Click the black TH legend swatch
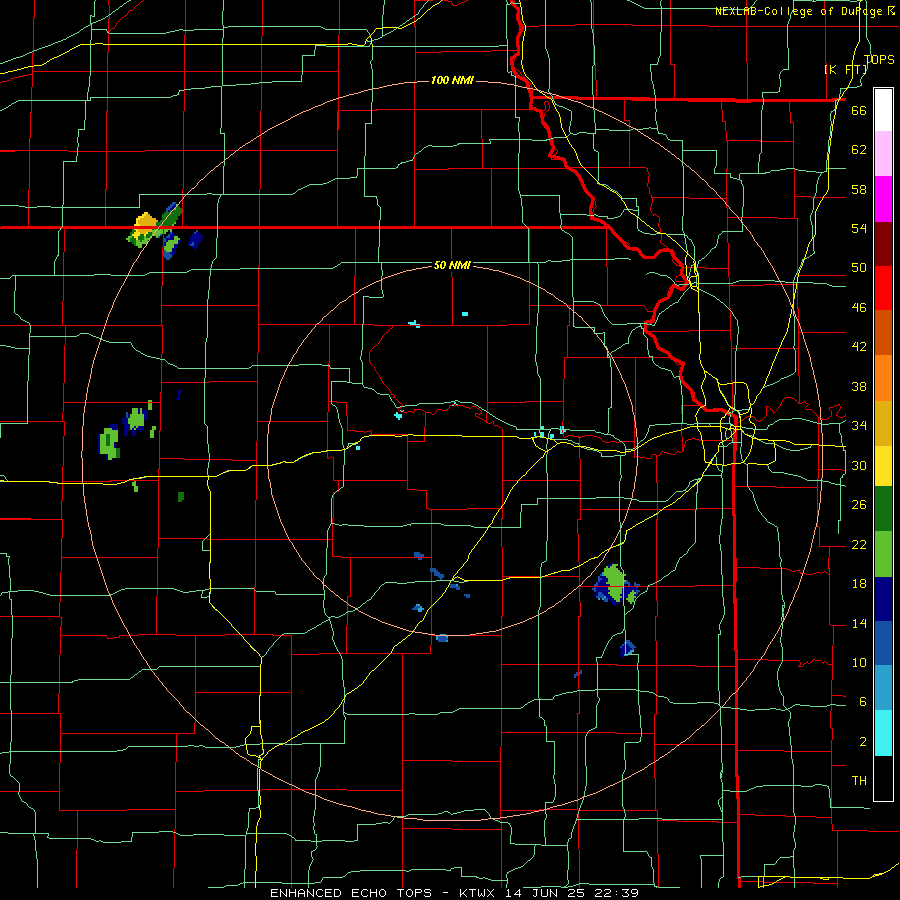 coord(883,778)
